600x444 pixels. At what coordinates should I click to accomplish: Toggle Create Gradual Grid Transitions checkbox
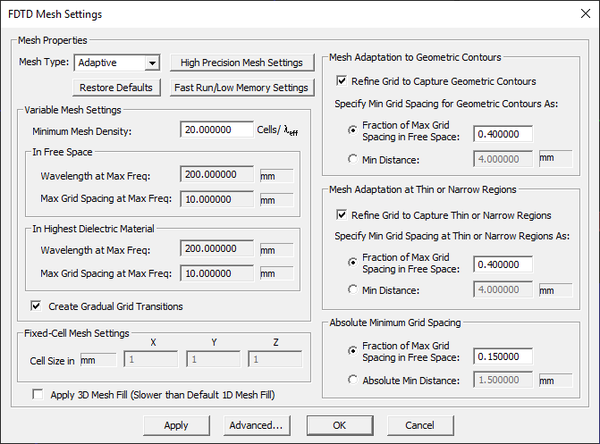coord(38,306)
